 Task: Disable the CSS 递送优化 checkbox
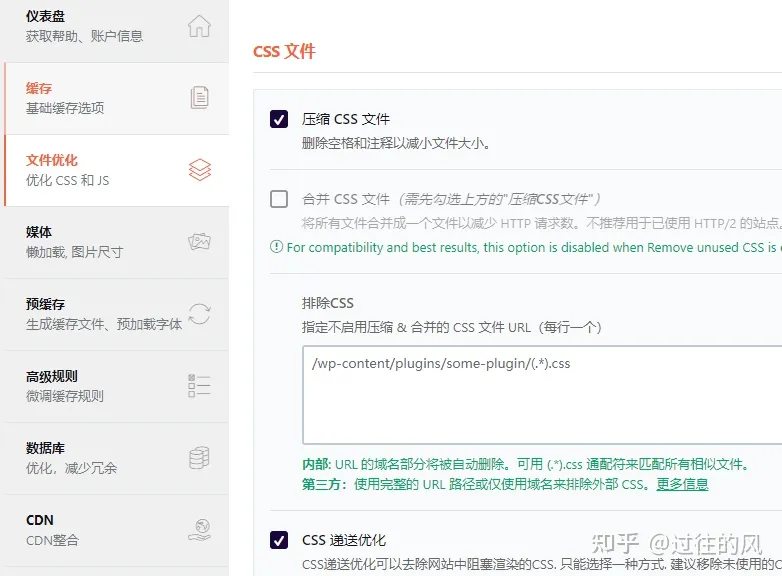point(279,541)
